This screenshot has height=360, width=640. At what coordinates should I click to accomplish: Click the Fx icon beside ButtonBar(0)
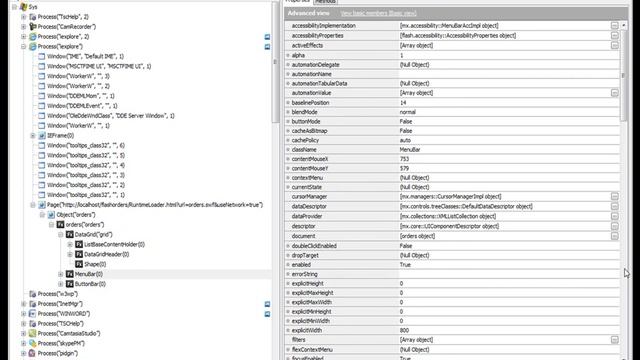point(70,284)
